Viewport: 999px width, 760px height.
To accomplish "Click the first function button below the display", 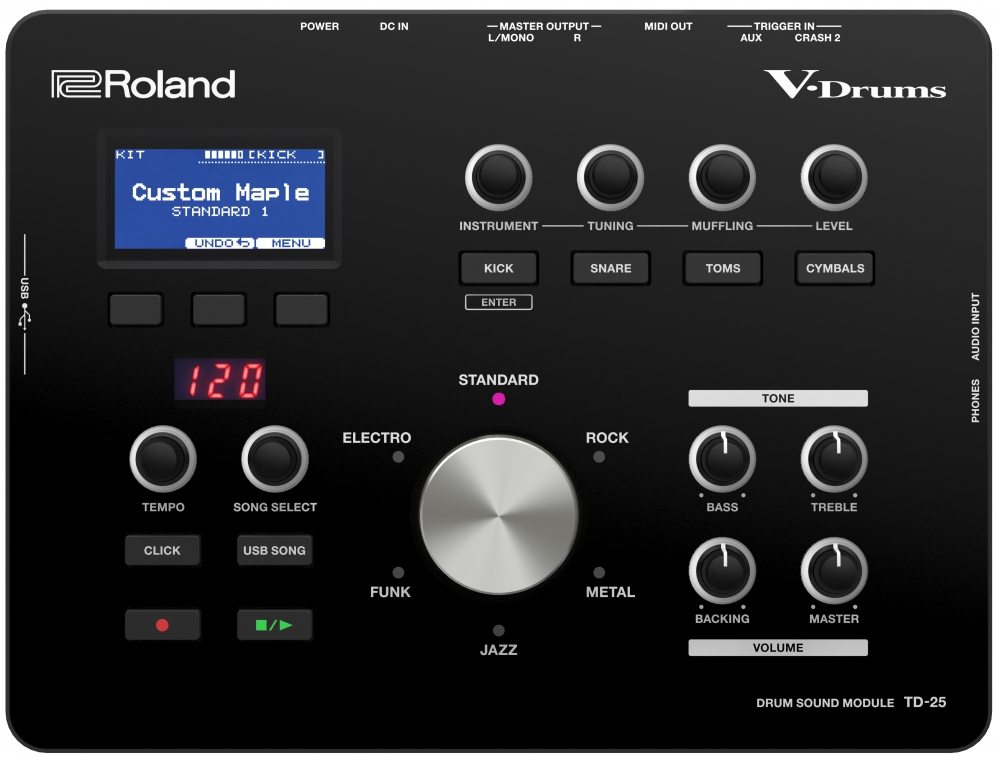I will 136,310.
